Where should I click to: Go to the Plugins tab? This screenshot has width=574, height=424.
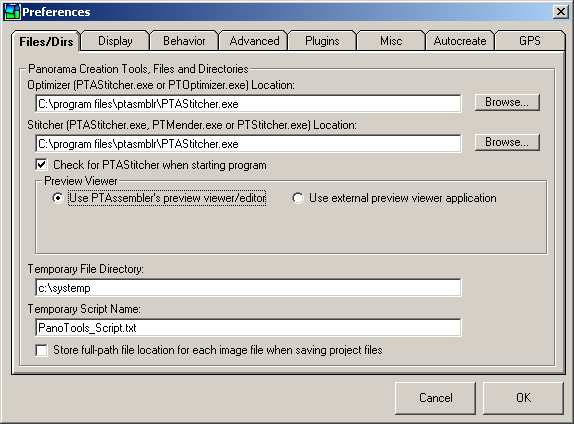pyautogui.click(x=322, y=41)
